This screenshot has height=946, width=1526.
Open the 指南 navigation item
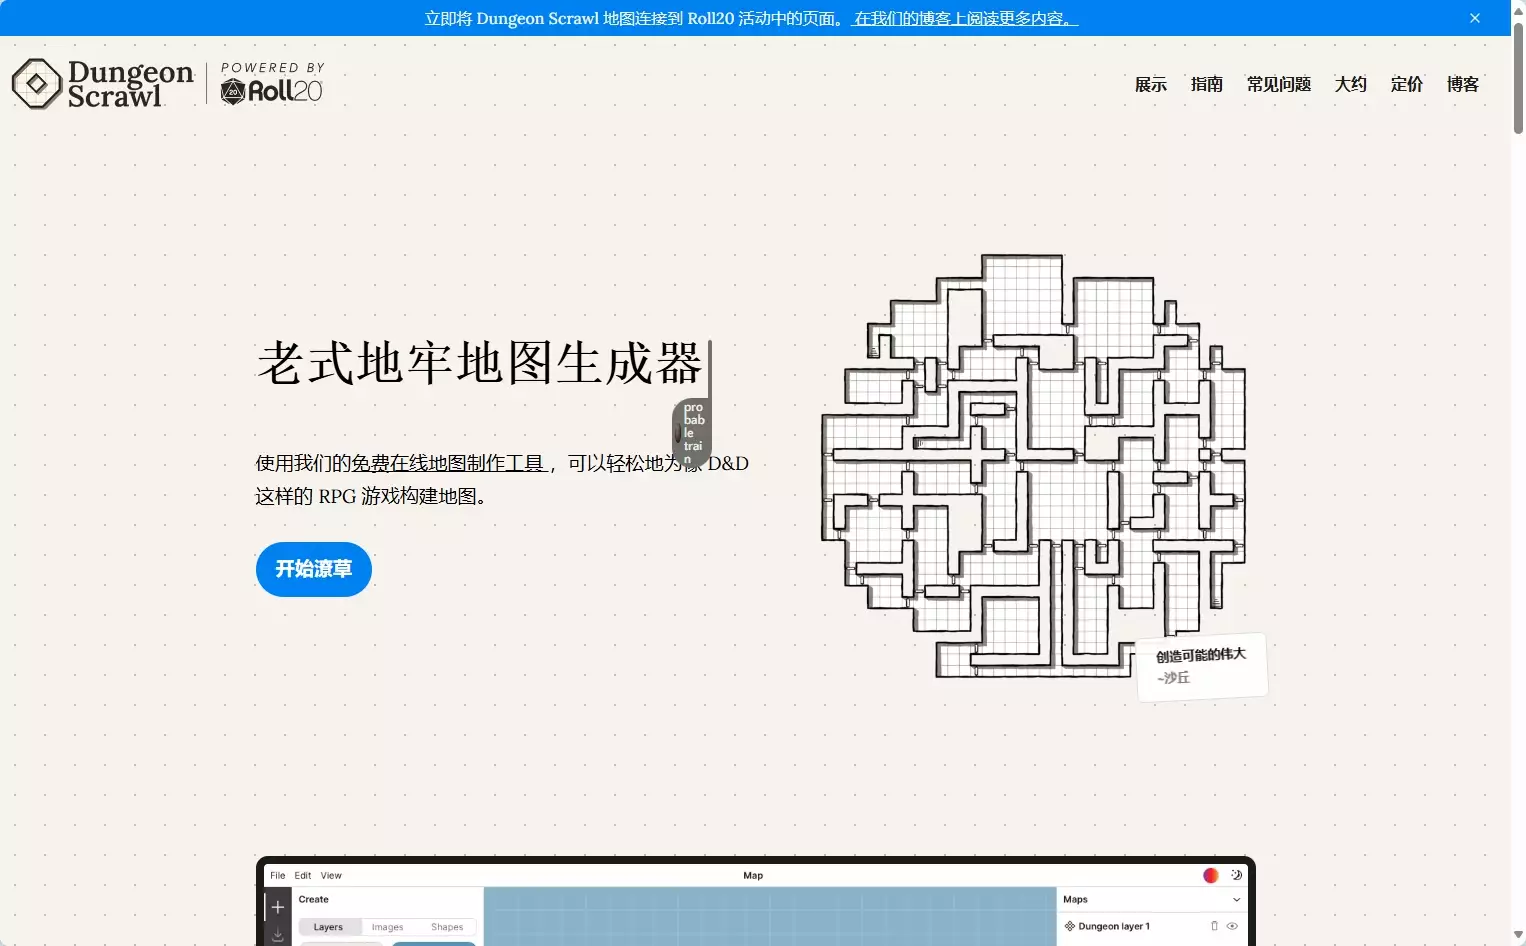(x=1207, y=84)
